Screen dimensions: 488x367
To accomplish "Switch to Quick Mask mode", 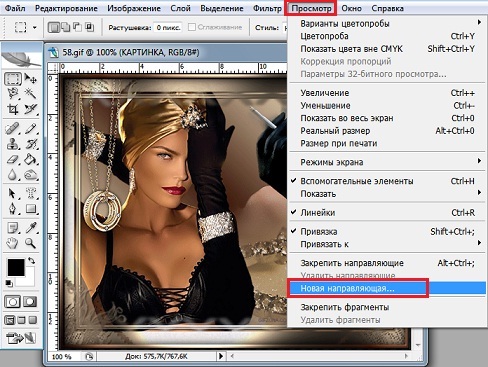I will (x=30, y=302).
